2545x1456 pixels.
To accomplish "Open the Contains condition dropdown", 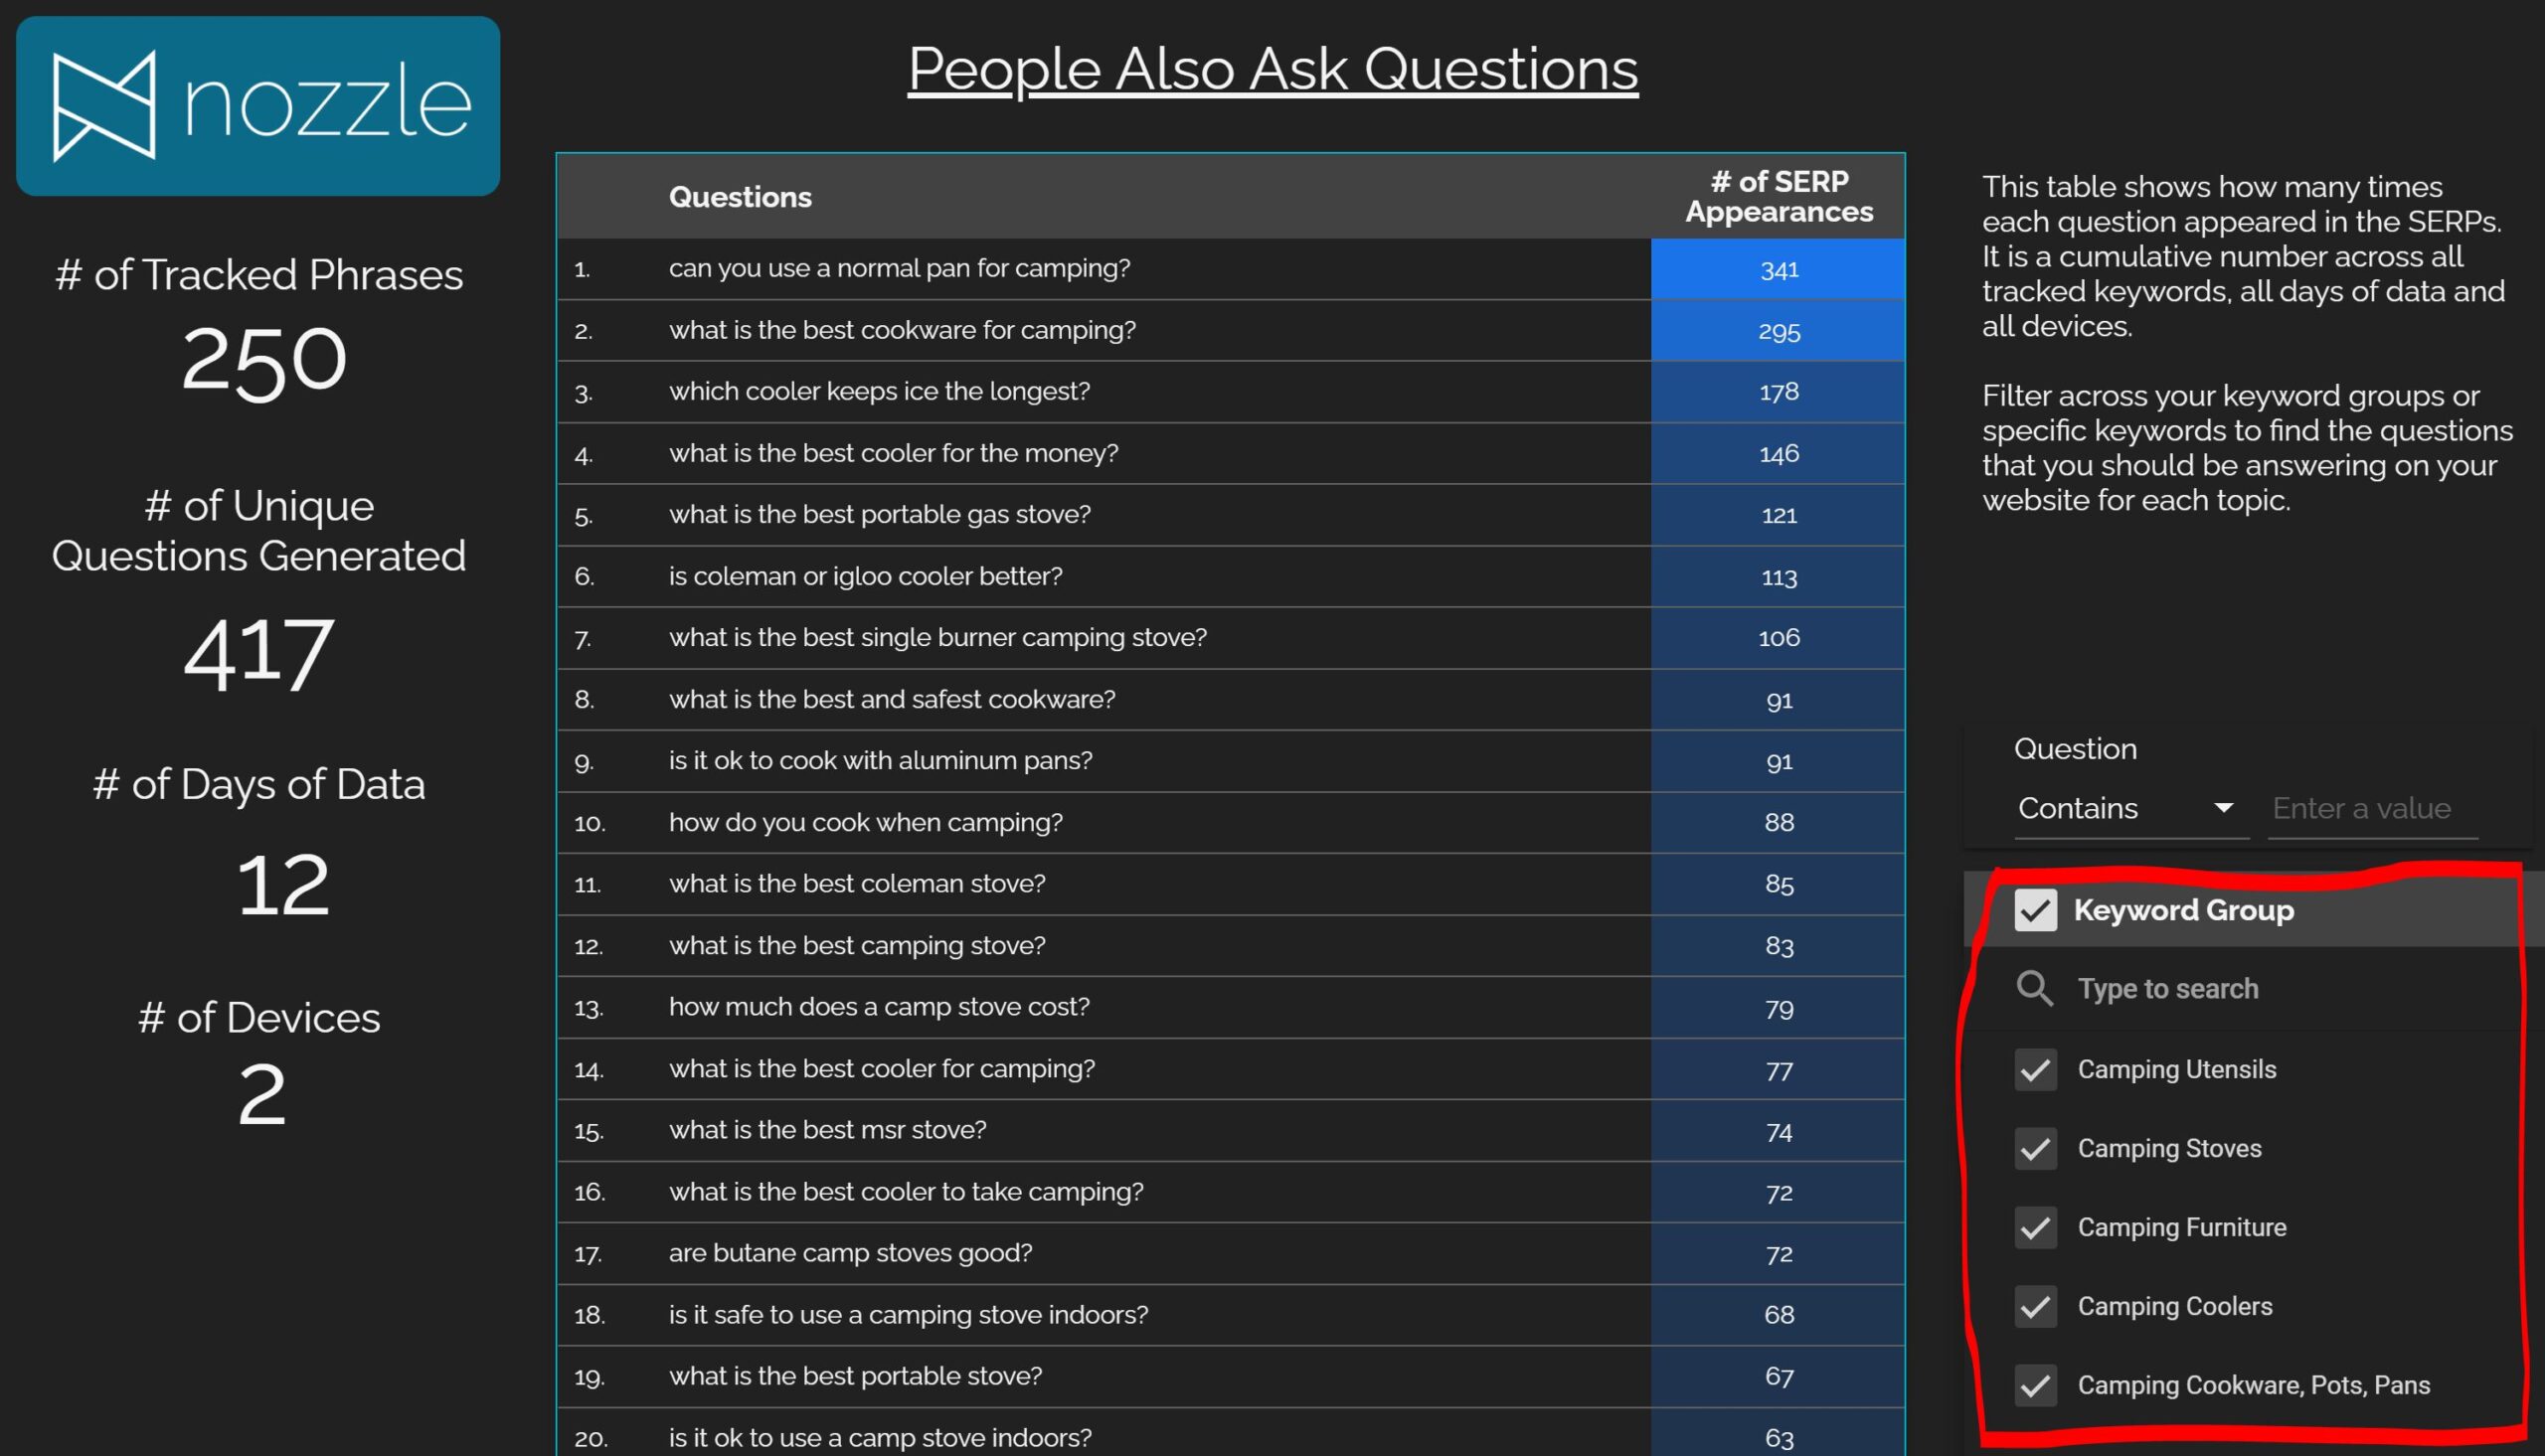I will coord(2130,808).
